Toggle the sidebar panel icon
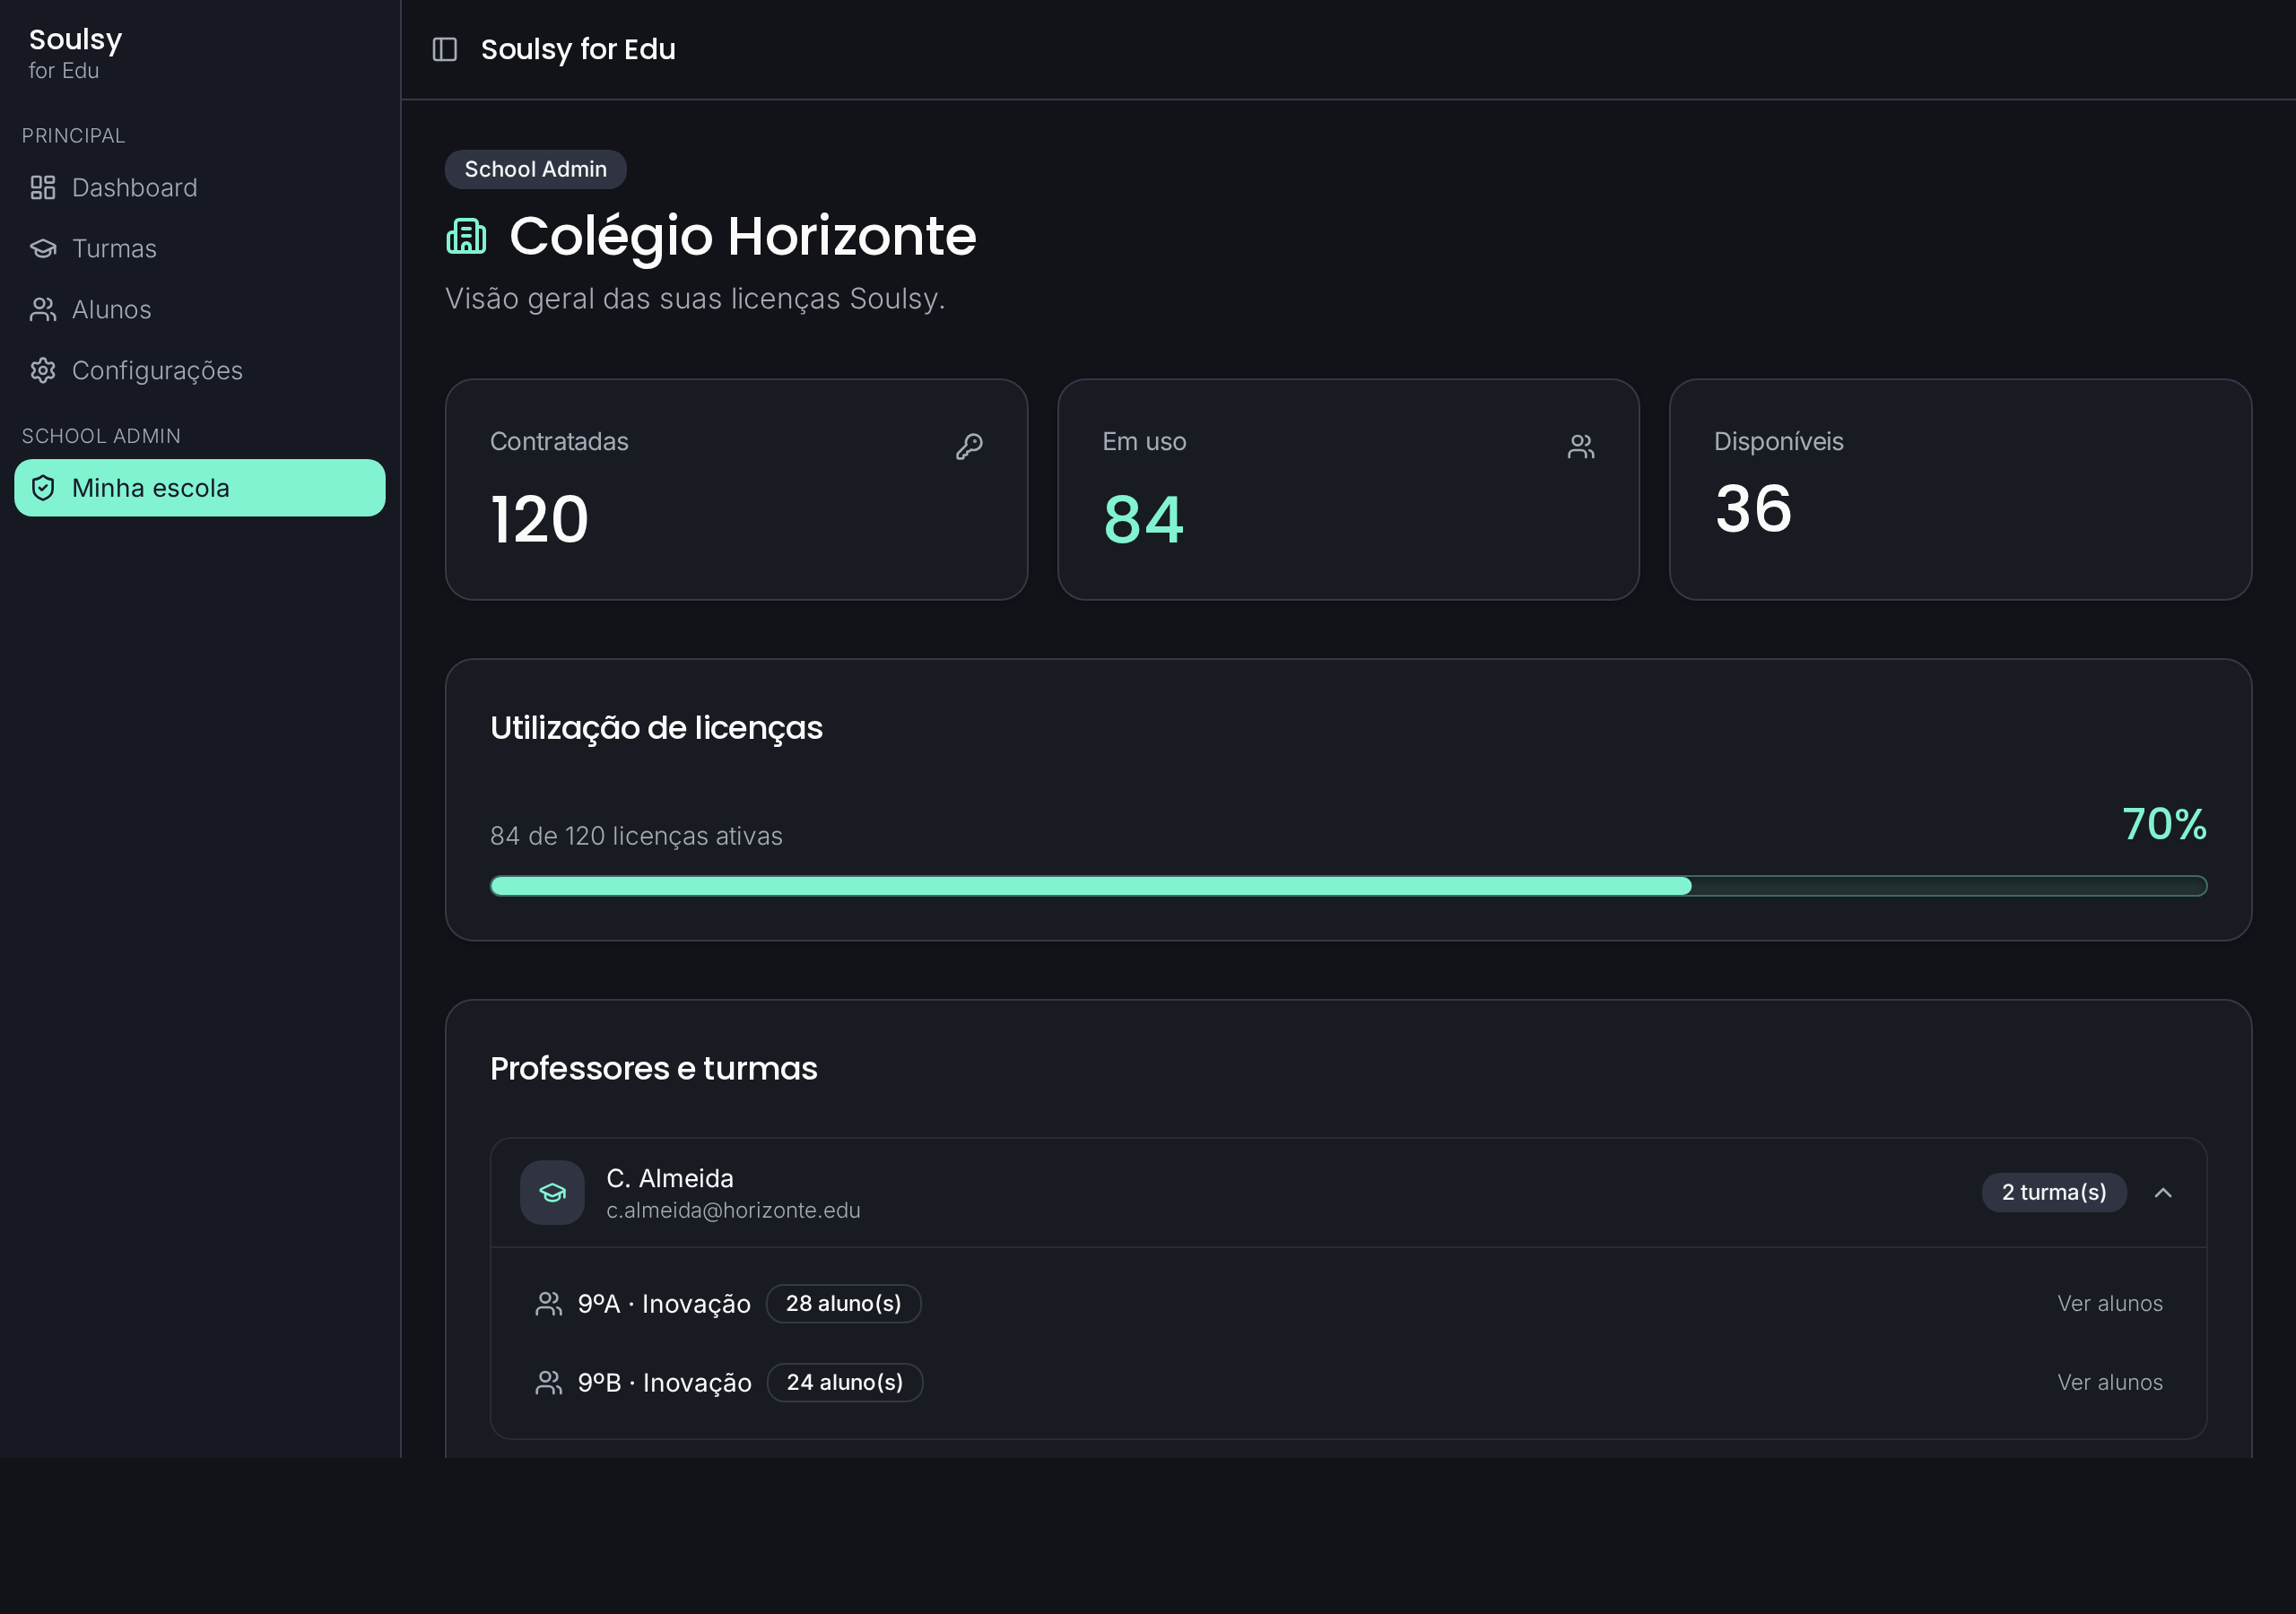This screenshot has height=1614, width=2296. click(444, 49)
